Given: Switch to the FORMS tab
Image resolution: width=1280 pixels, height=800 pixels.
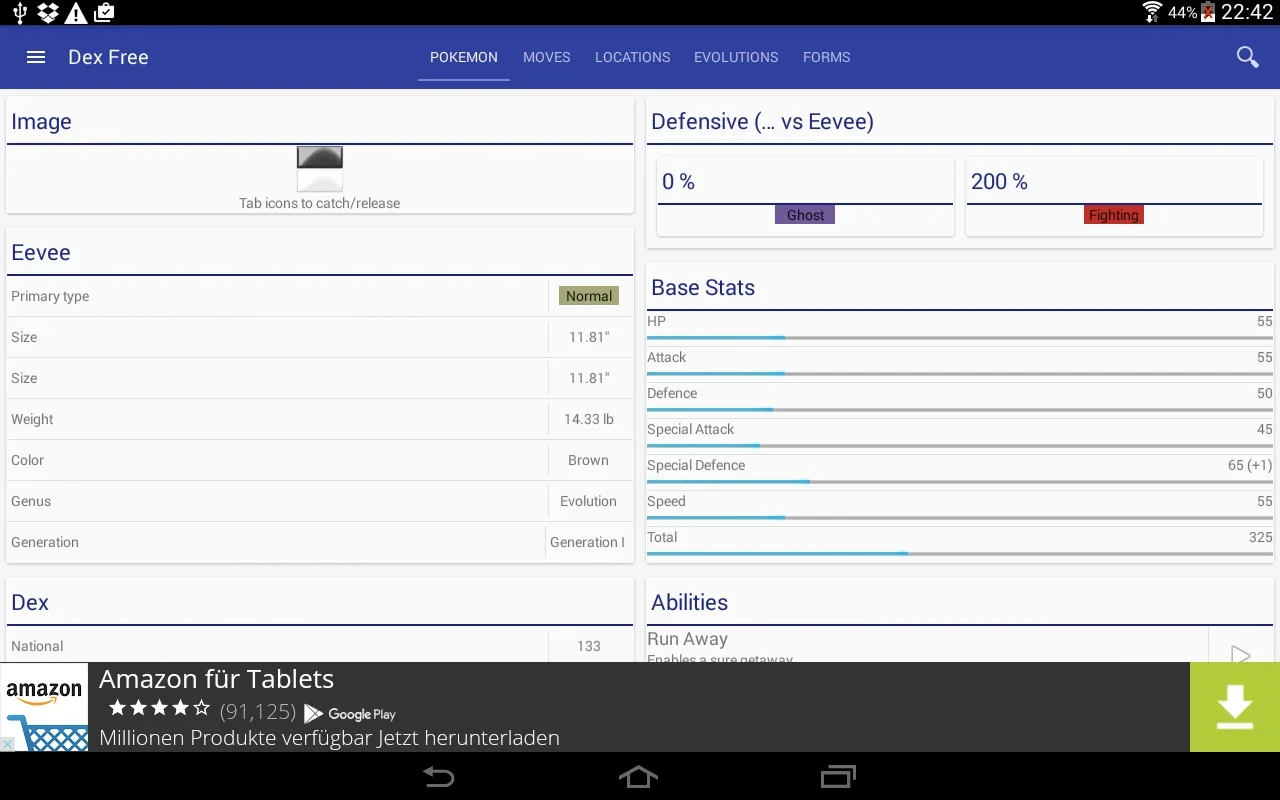Looking at the screenshot, I should click(827, 57).
